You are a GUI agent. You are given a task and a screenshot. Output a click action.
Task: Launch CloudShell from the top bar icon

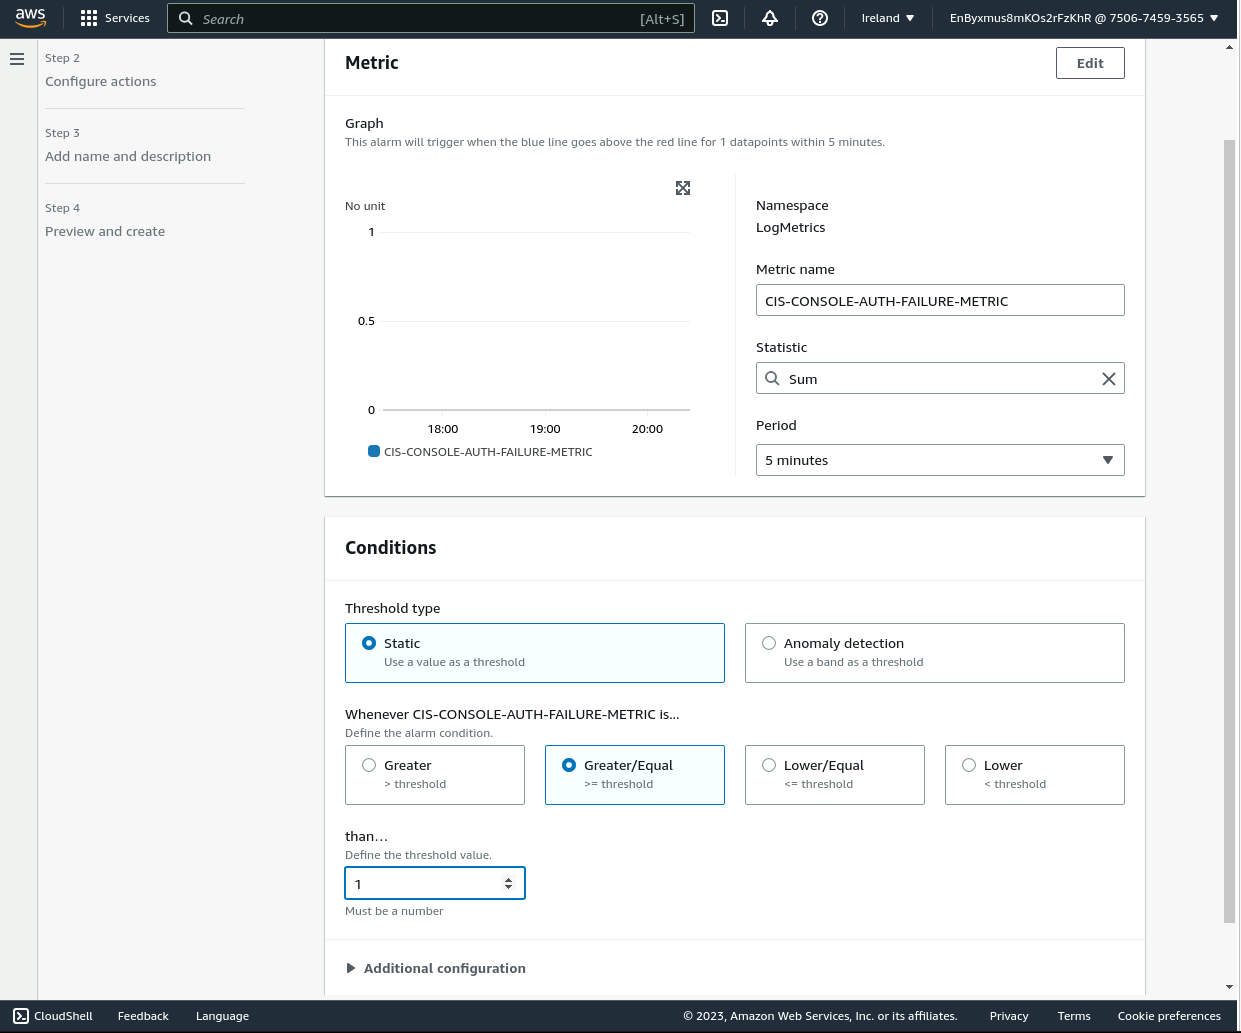pyautogui.click(x=720, y=18)
